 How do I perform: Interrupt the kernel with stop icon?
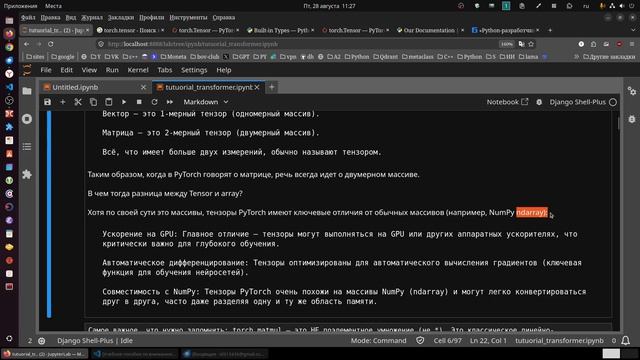[x=139, y=102]
